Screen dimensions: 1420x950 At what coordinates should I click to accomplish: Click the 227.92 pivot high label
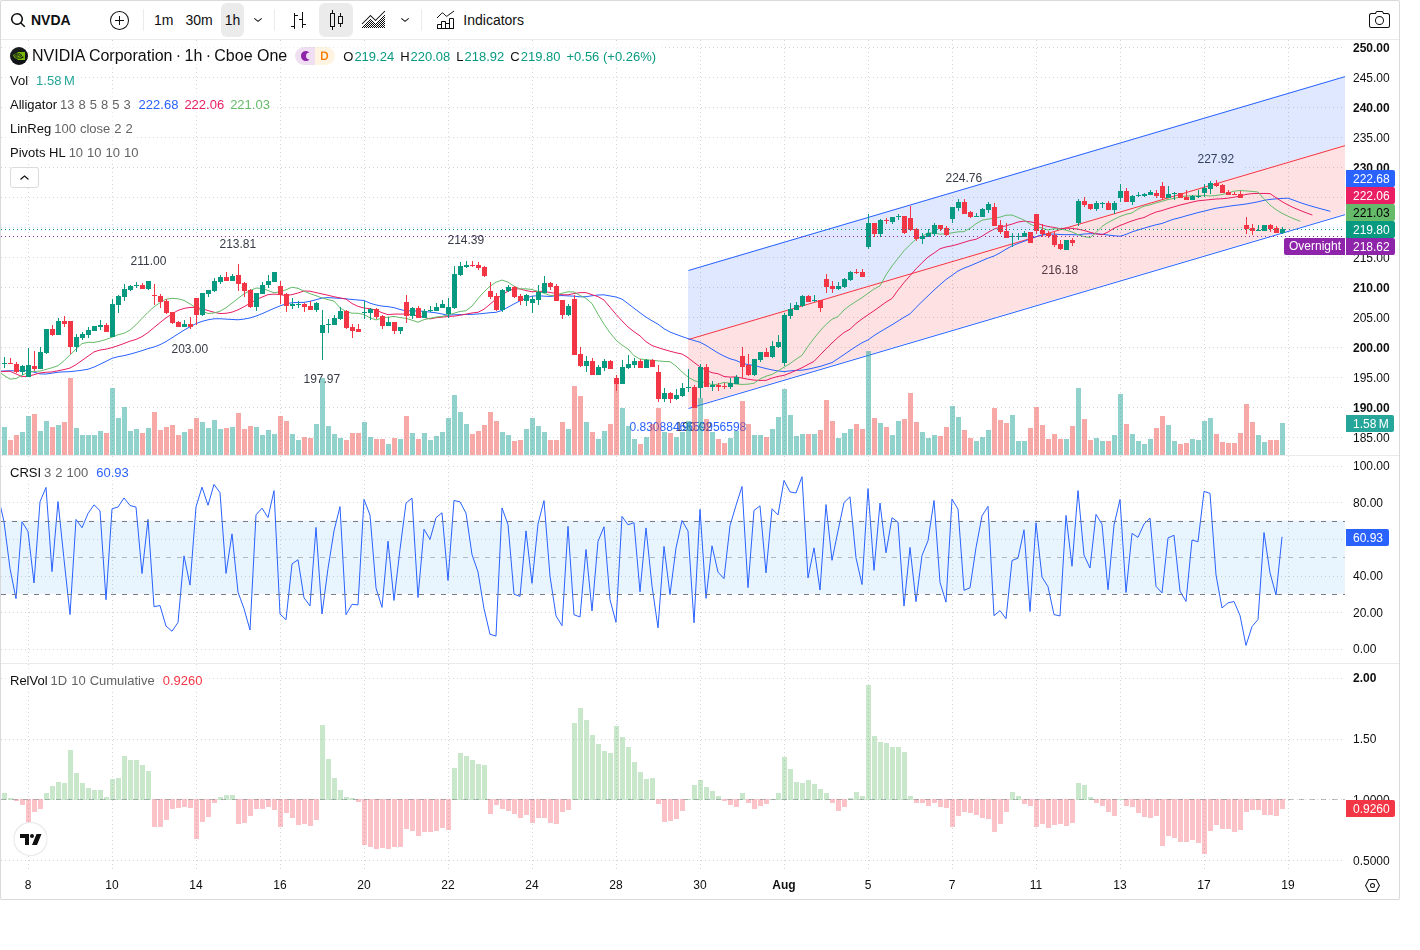pos(1215,159)
